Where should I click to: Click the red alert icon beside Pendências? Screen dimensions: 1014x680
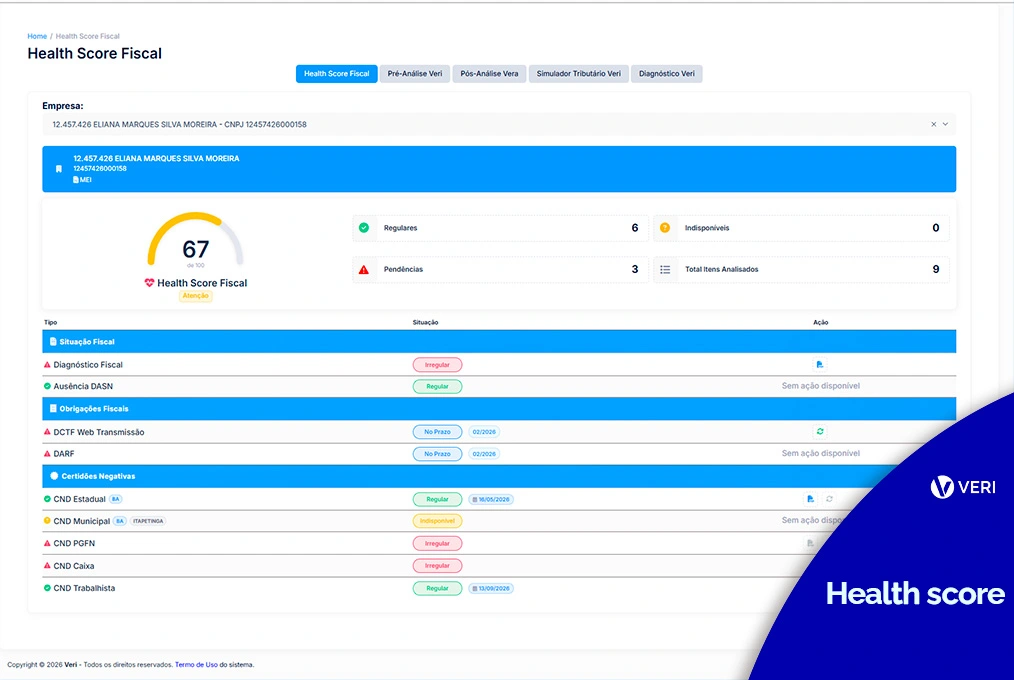pyautogui.click(x=363, y=269)
